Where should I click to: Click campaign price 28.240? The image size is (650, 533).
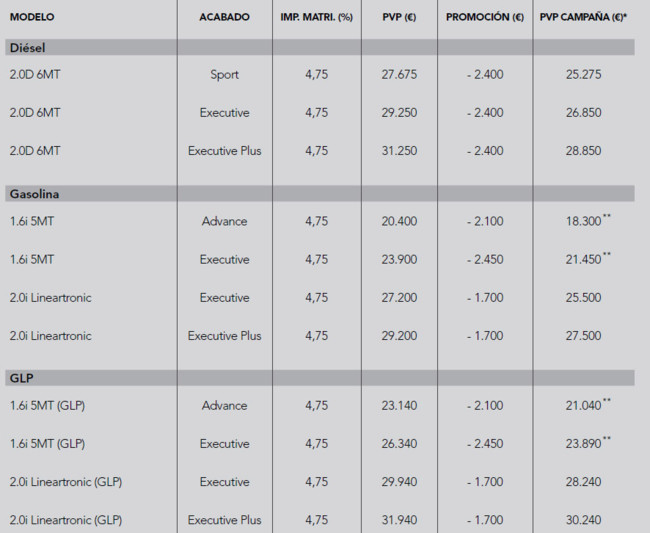click(583, 482)
